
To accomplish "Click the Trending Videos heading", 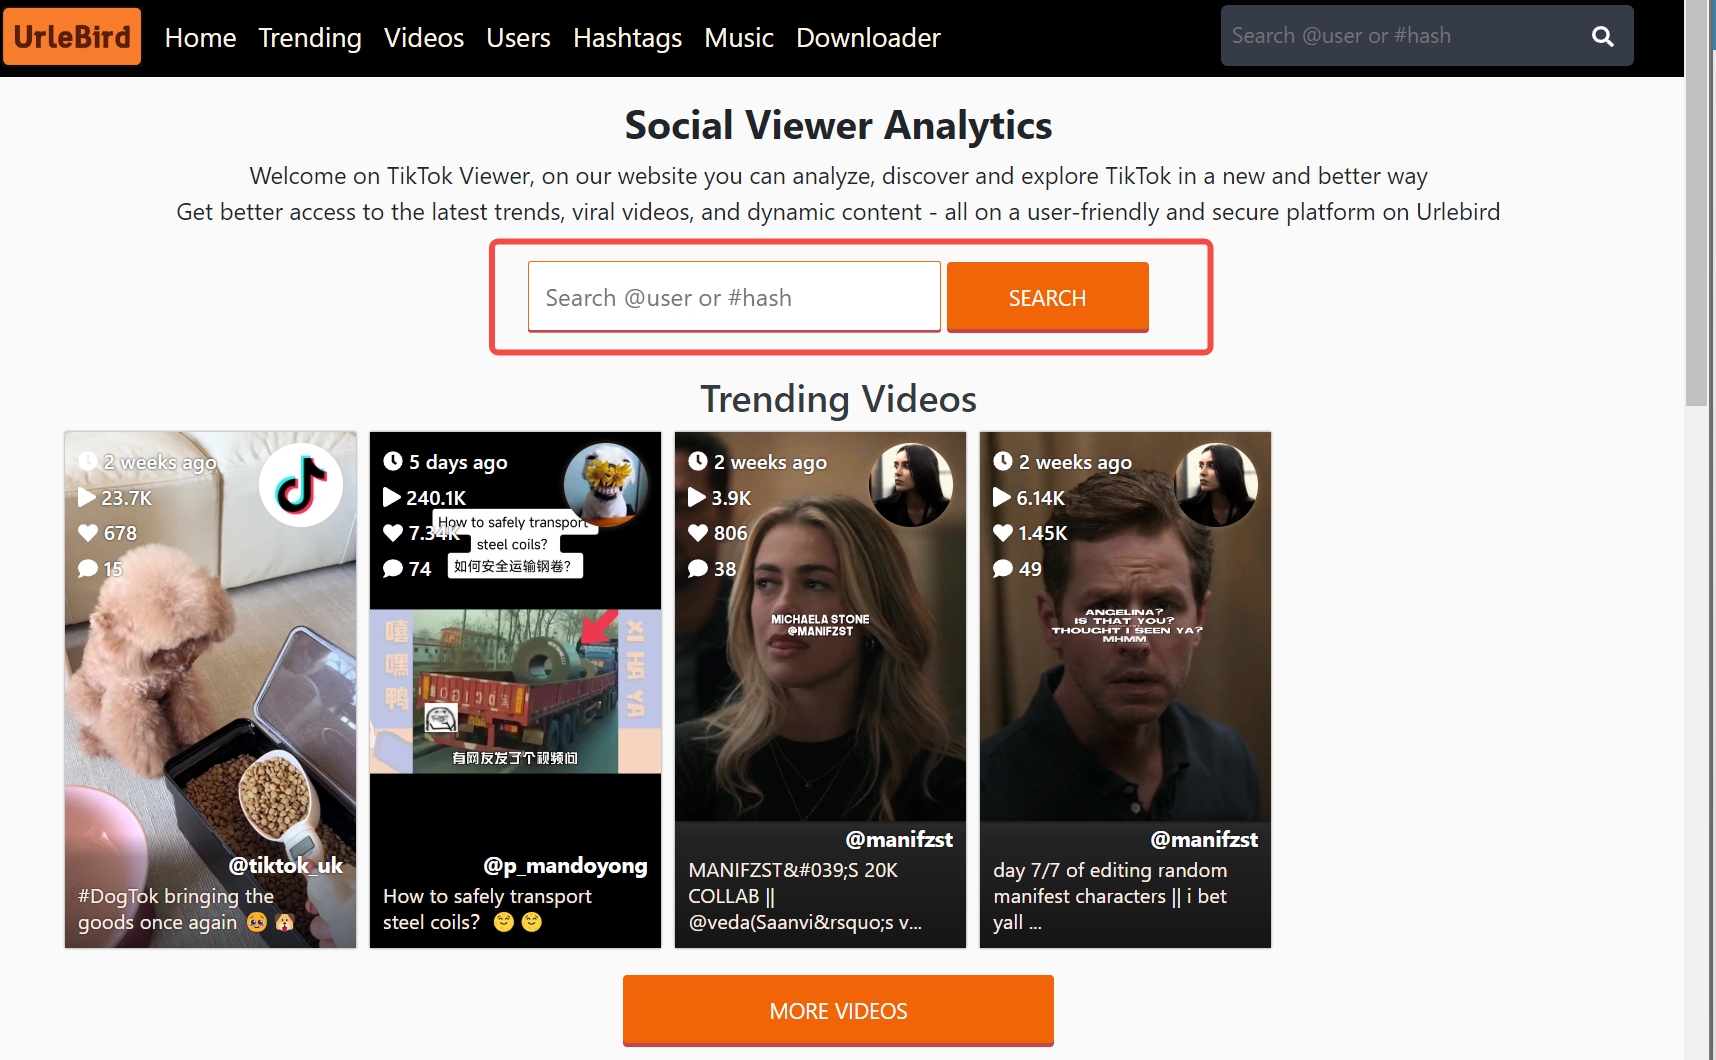I will tap(838, 399).
